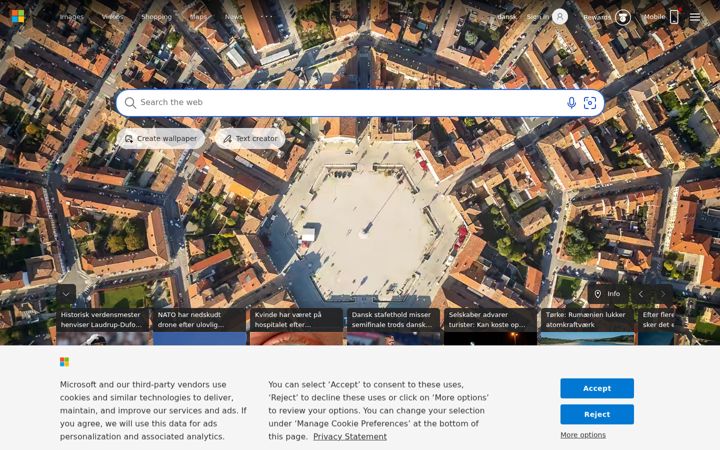Click the Create wallpaper button
The width and height of the screenshot is (720, 450).
click(x=161, y=138)
